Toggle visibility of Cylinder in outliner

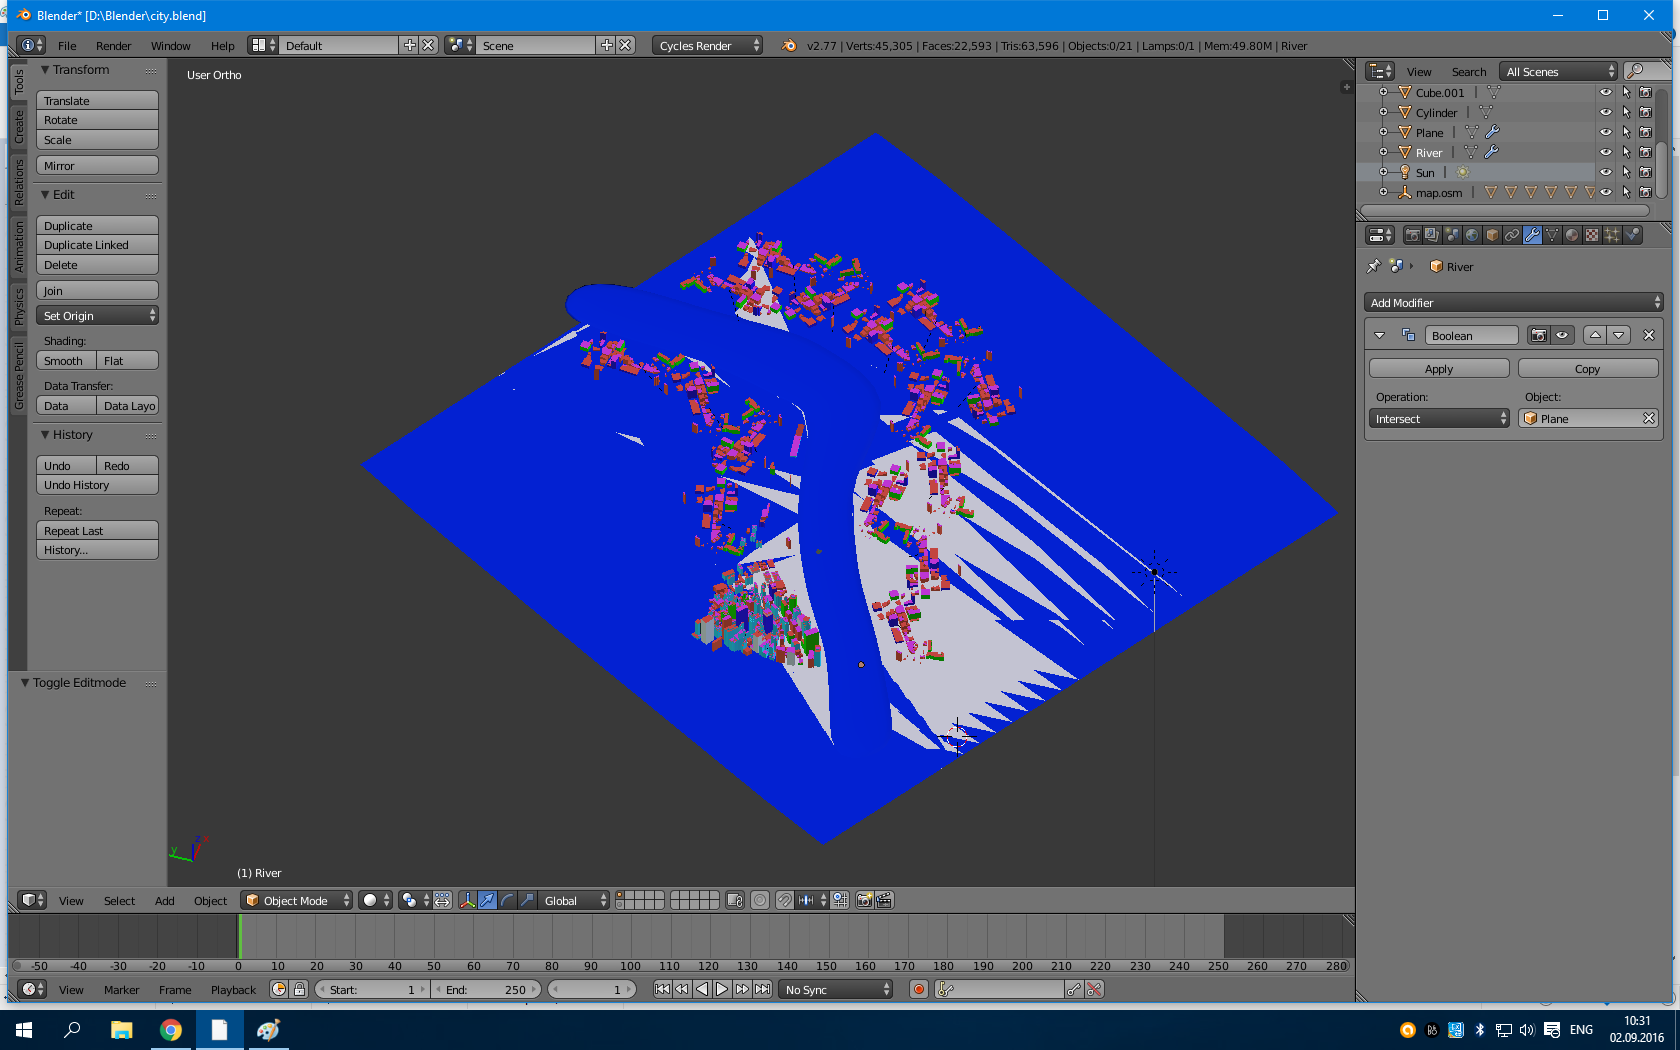(1606, 112)
